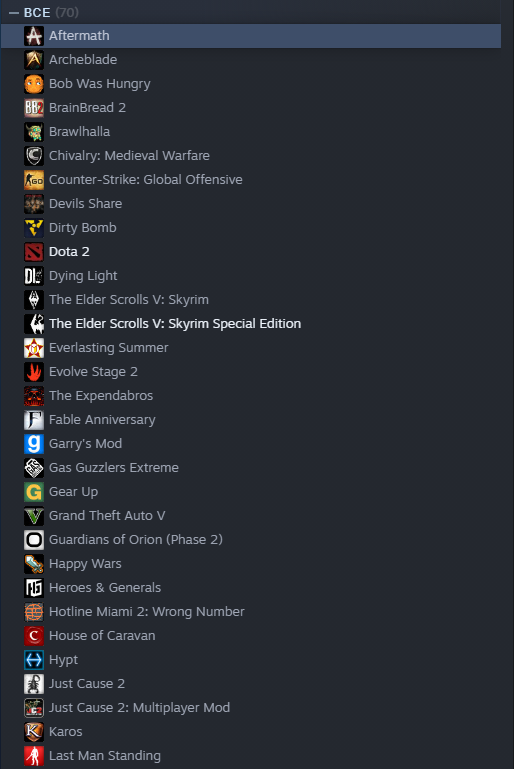The width and height of the screenshot is (514, 769).
Task: Open Heroes & Generals entry
Action: coord(251,588)
